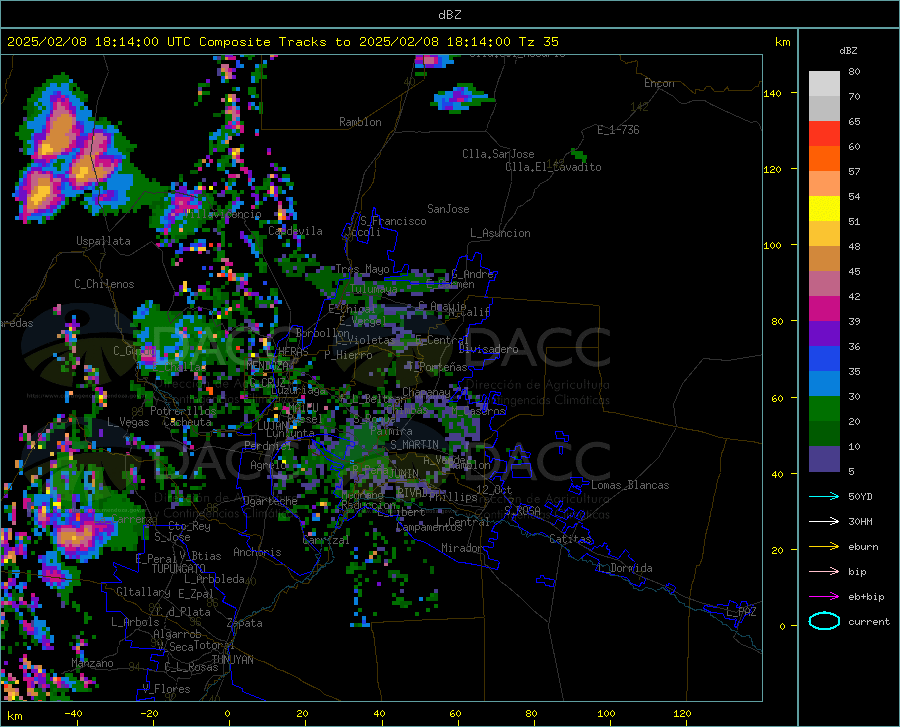This screenshot has width=900, height=727.
Task: Click the Encon location label
Action: pos(659,83)
